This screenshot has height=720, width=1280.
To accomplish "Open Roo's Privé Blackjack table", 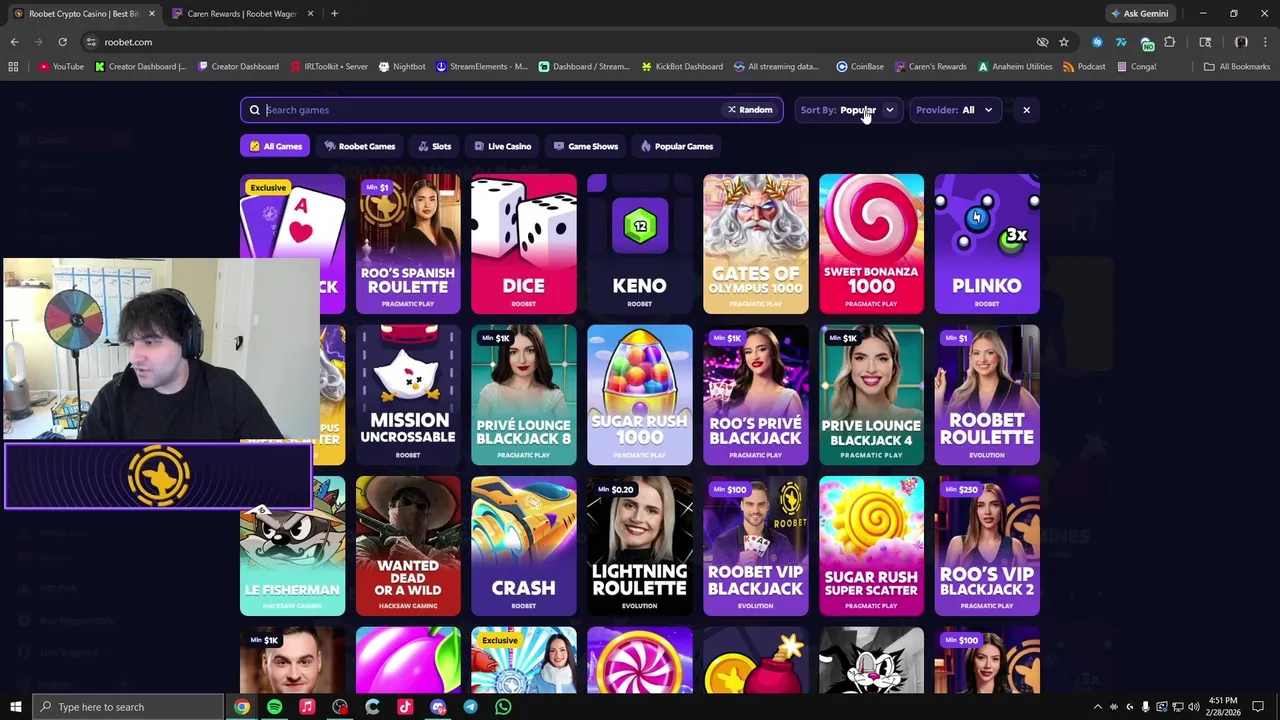I will point(756,395).
